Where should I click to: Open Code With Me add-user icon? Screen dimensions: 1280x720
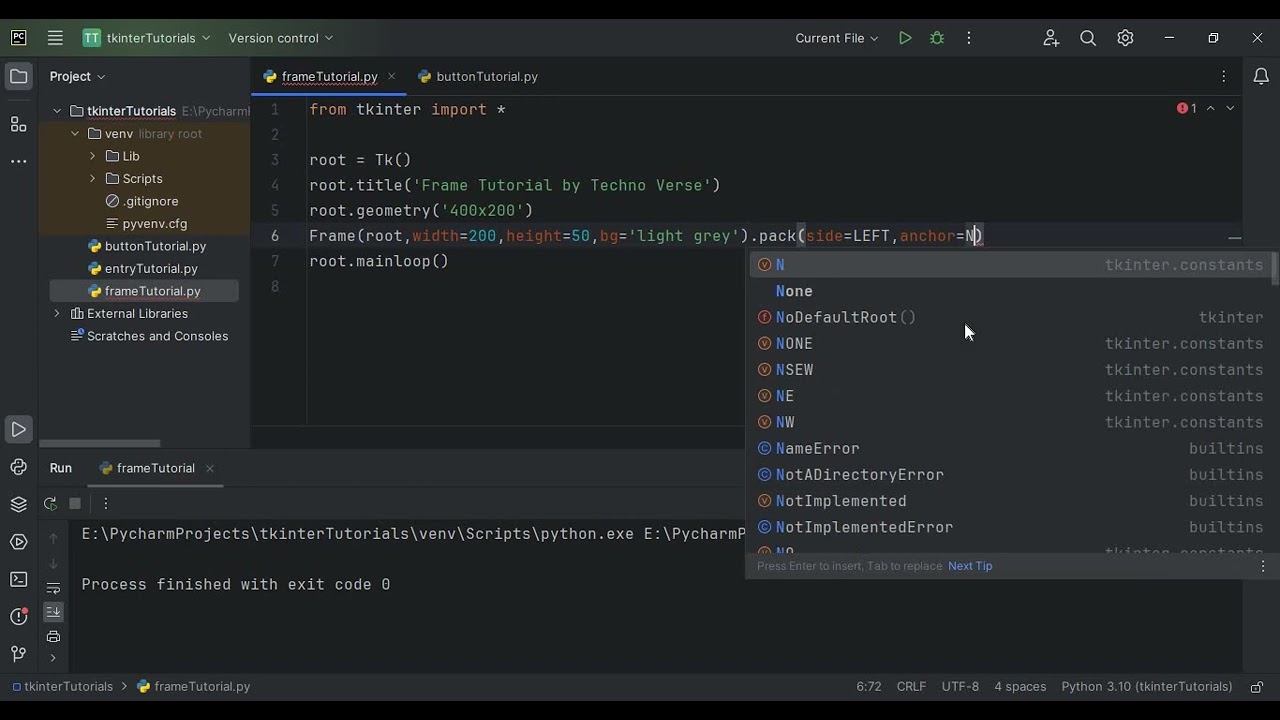(x=1051, y=38)
